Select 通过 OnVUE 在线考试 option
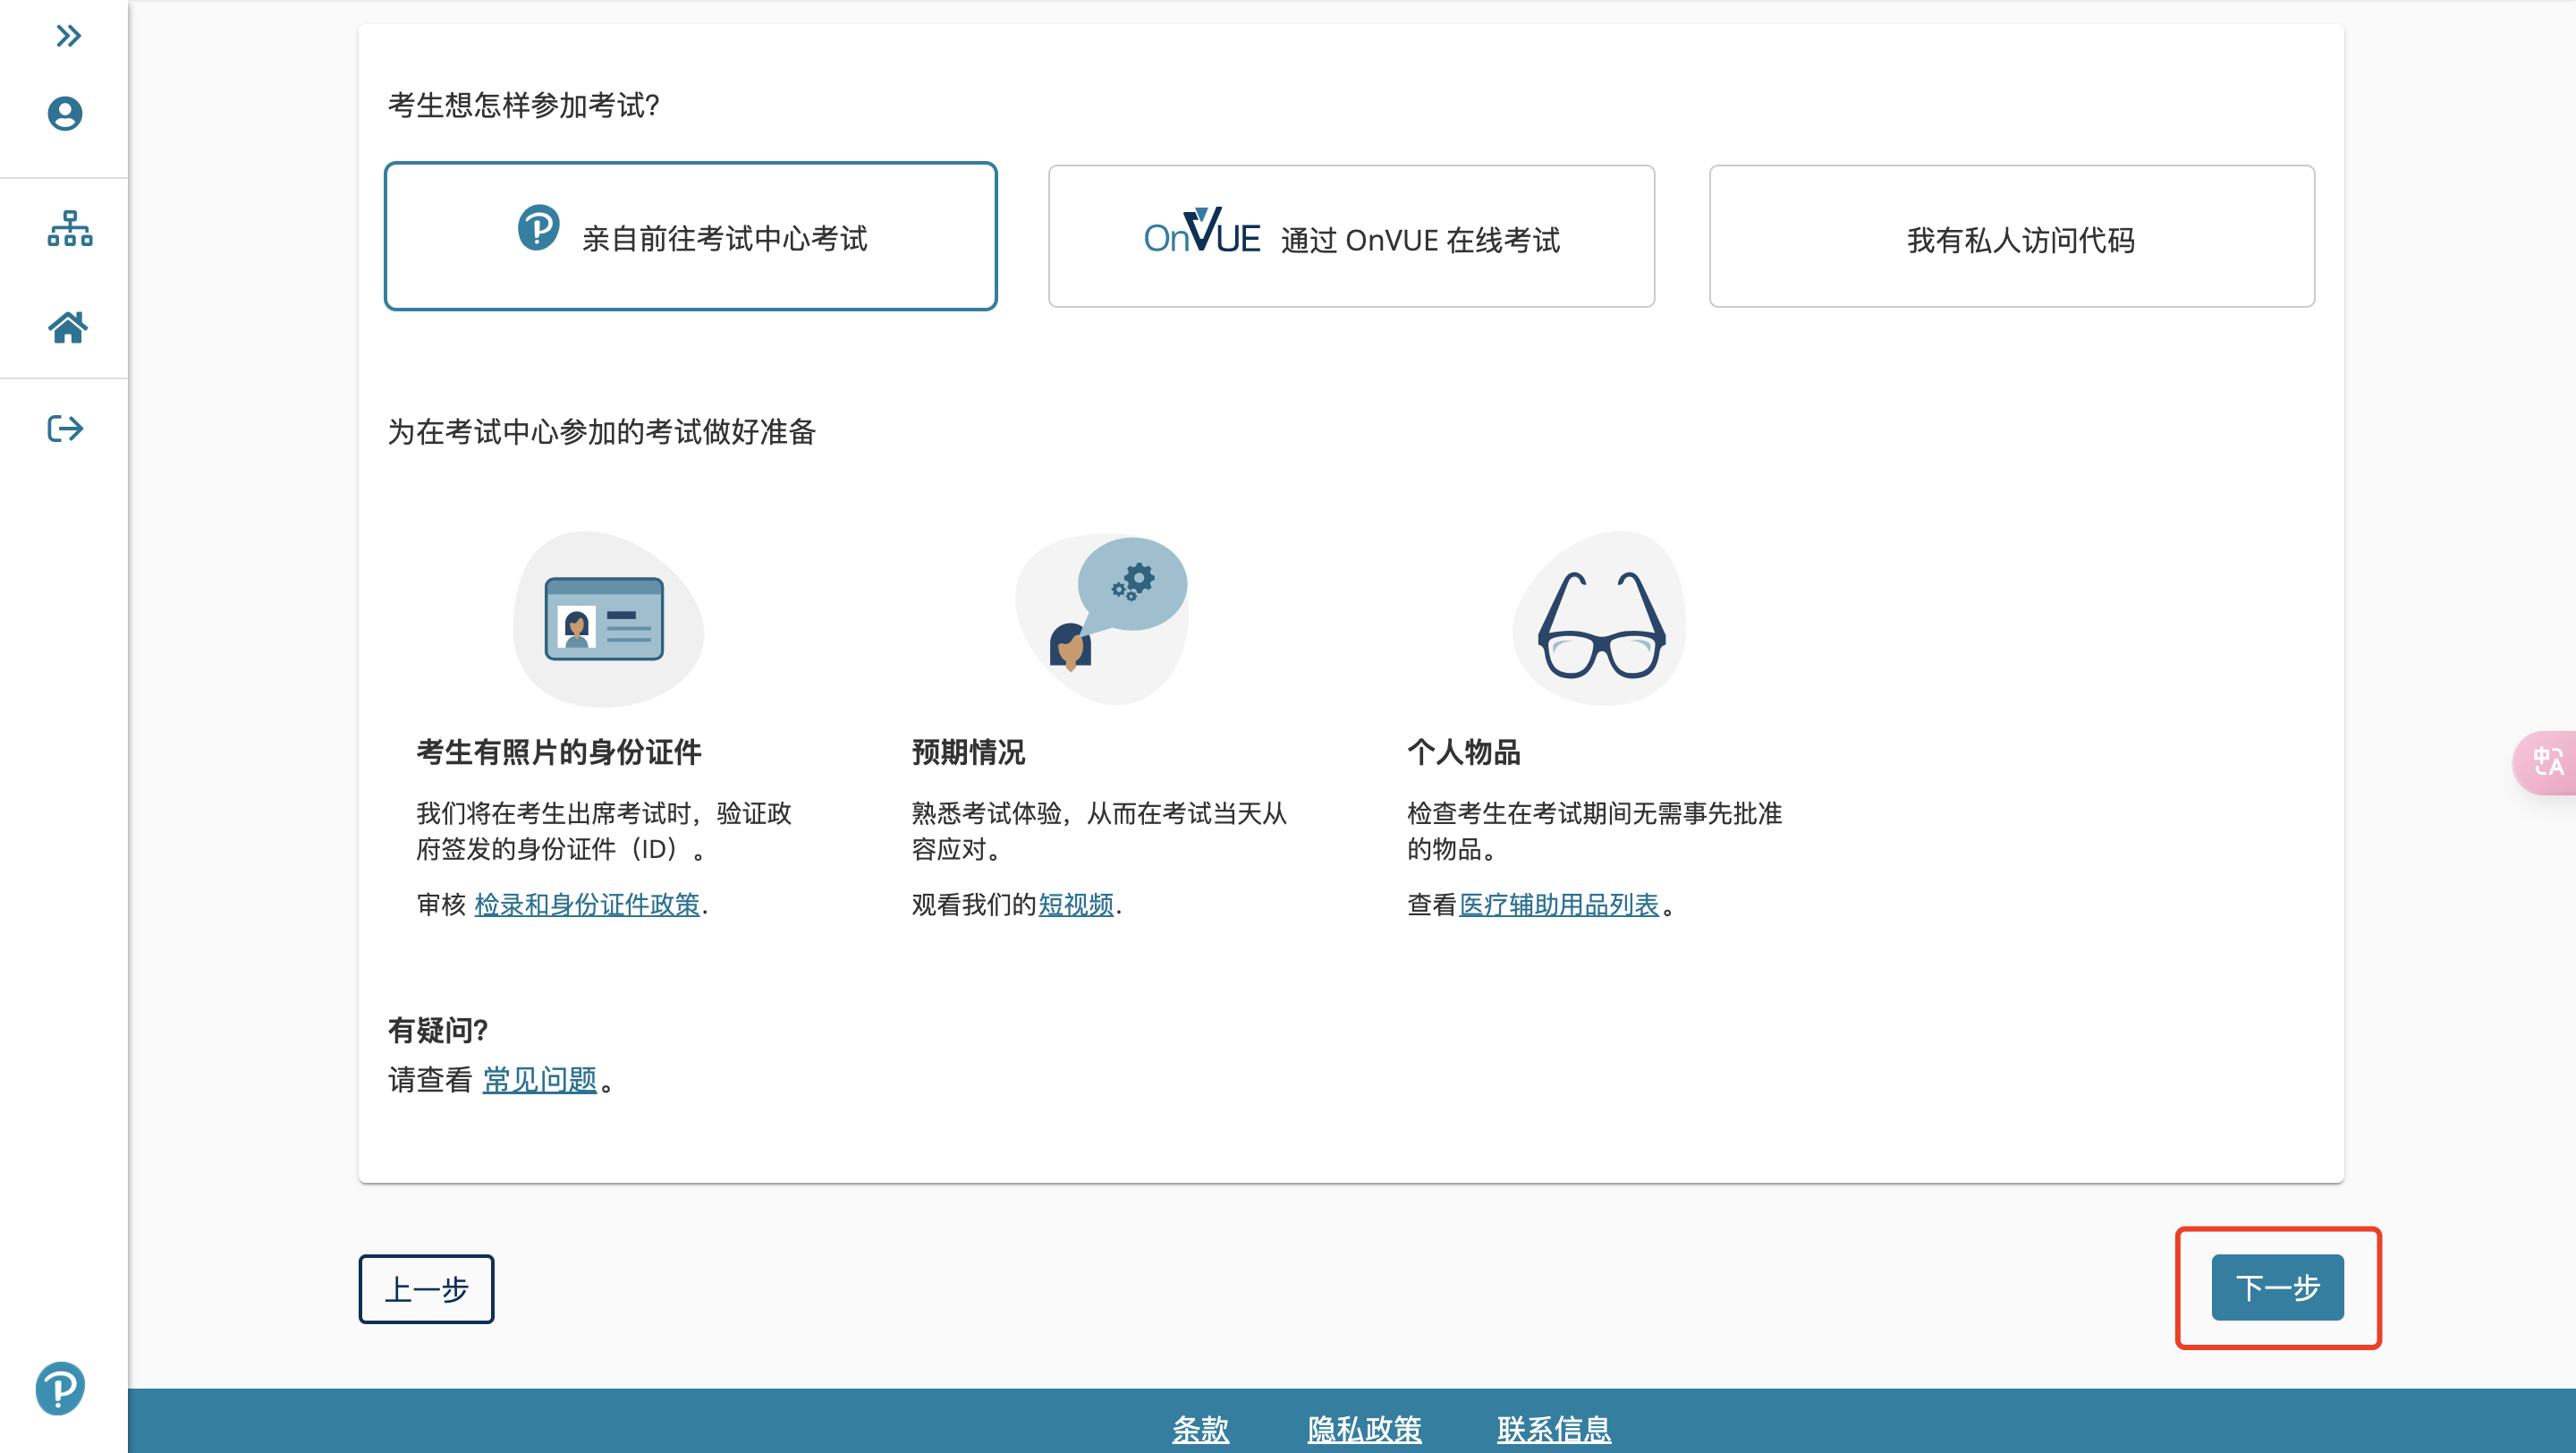Screen dimensions: 2576x1453 tap(1351, 236)
